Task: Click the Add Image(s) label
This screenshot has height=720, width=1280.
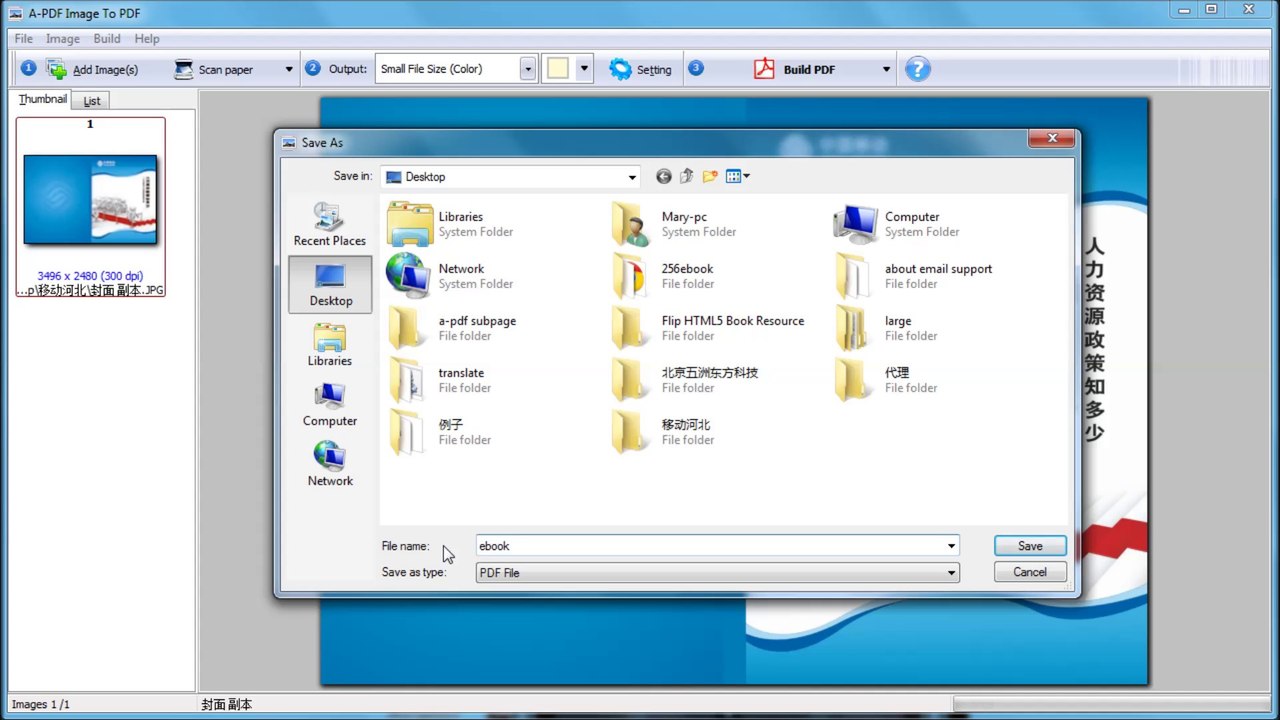Action: pyautogui.click(x=105, y=70)
